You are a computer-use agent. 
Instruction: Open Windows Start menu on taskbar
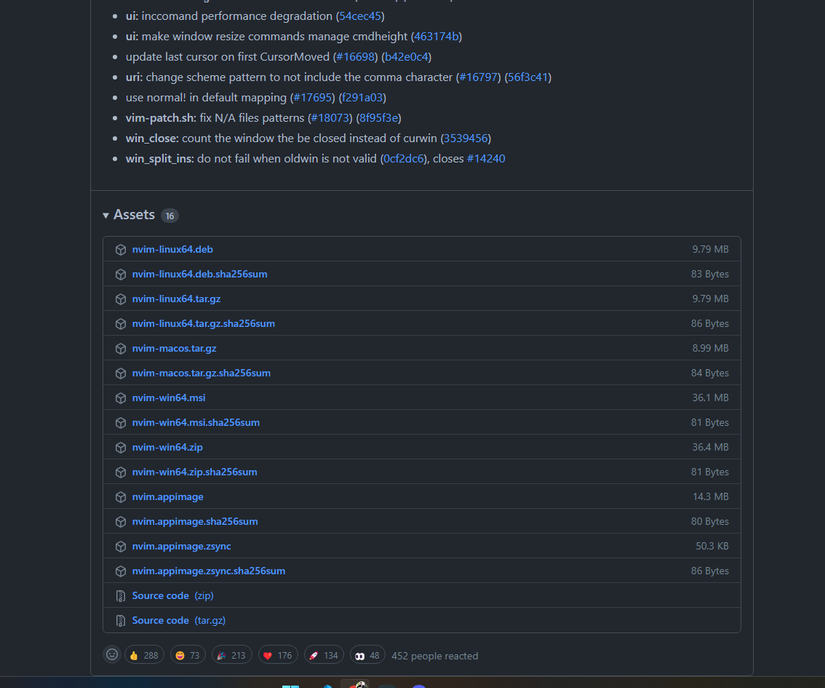click(x=290, y=686)
